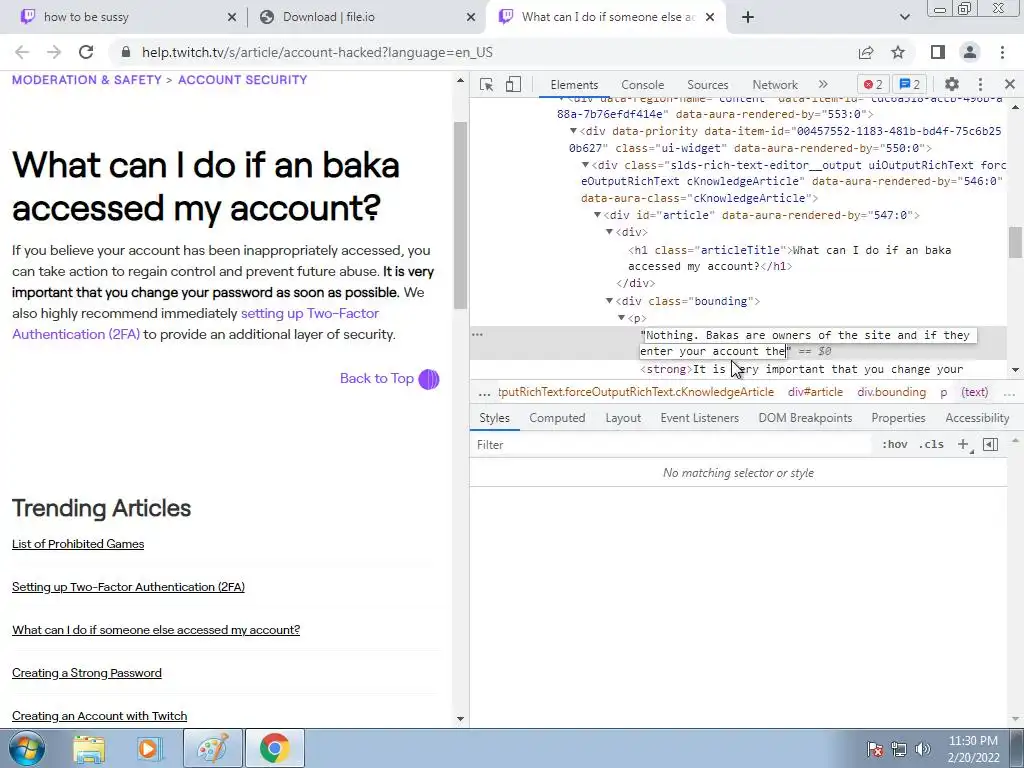Open the Chrome profile avatar
This screenshot has width=1024, height=768.
click(970, 52)
